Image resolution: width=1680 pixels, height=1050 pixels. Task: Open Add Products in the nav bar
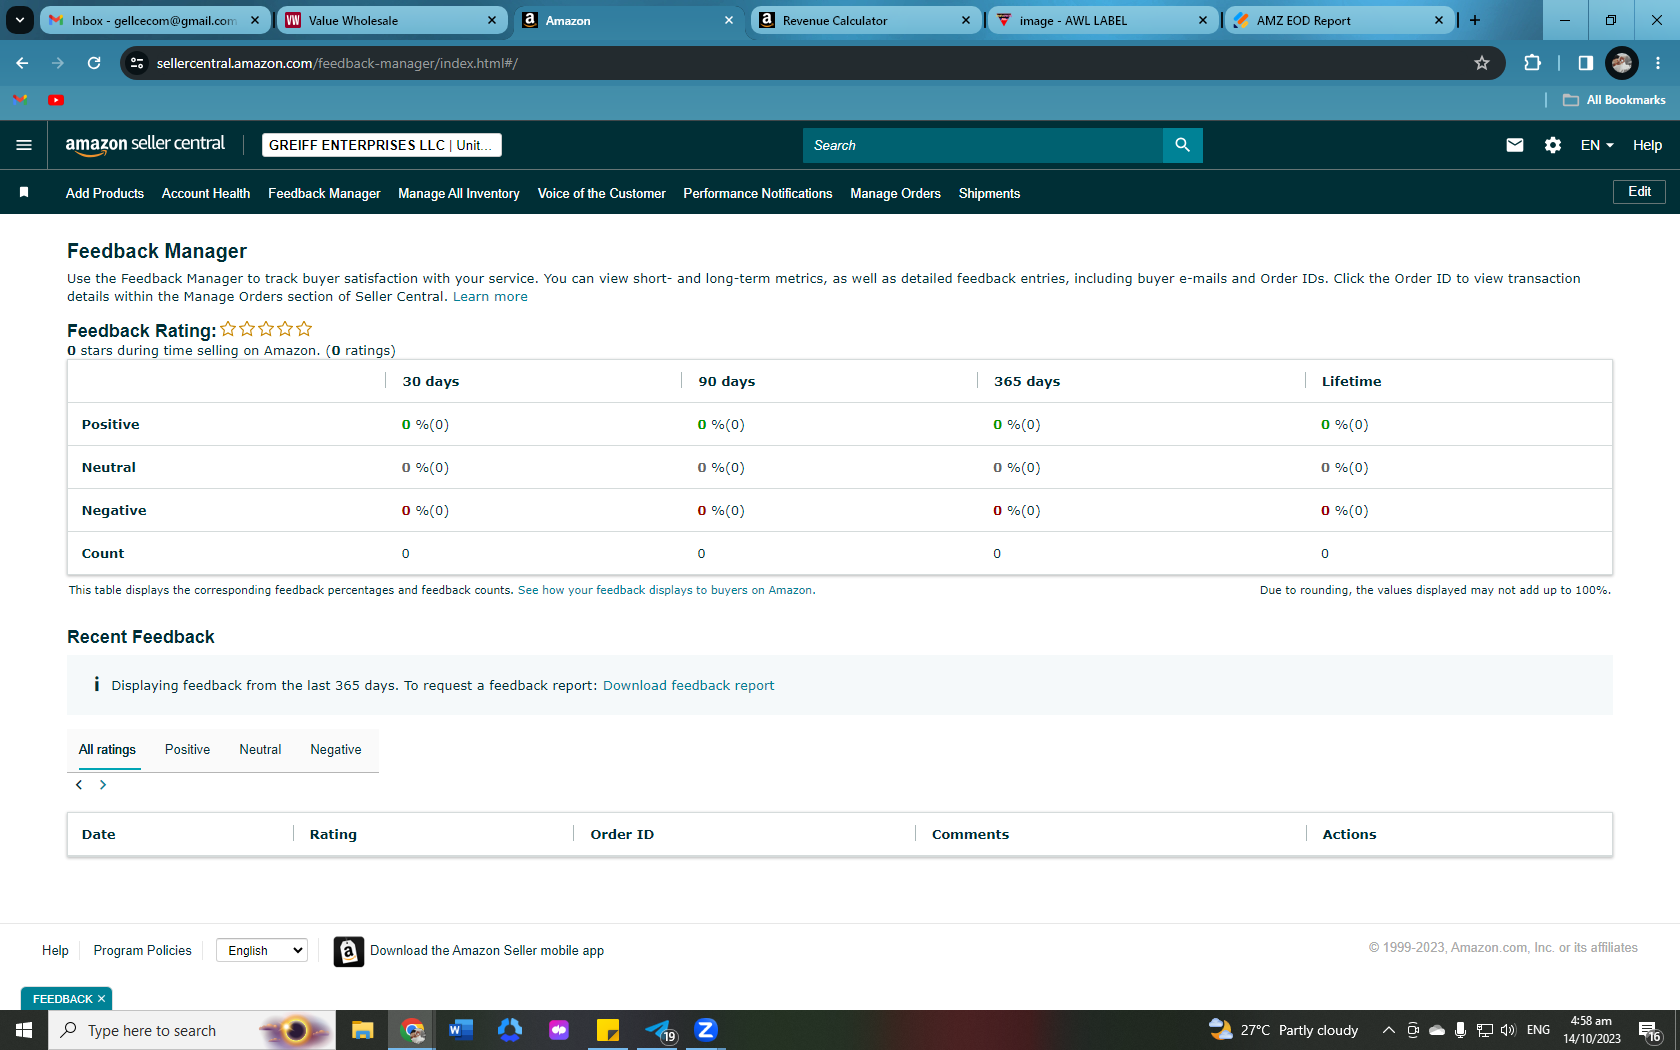pyautogui.click(x=105, y=193)
